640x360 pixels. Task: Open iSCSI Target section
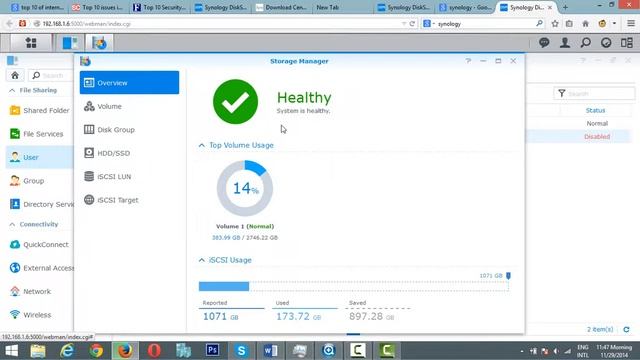[x=129, y=200]
